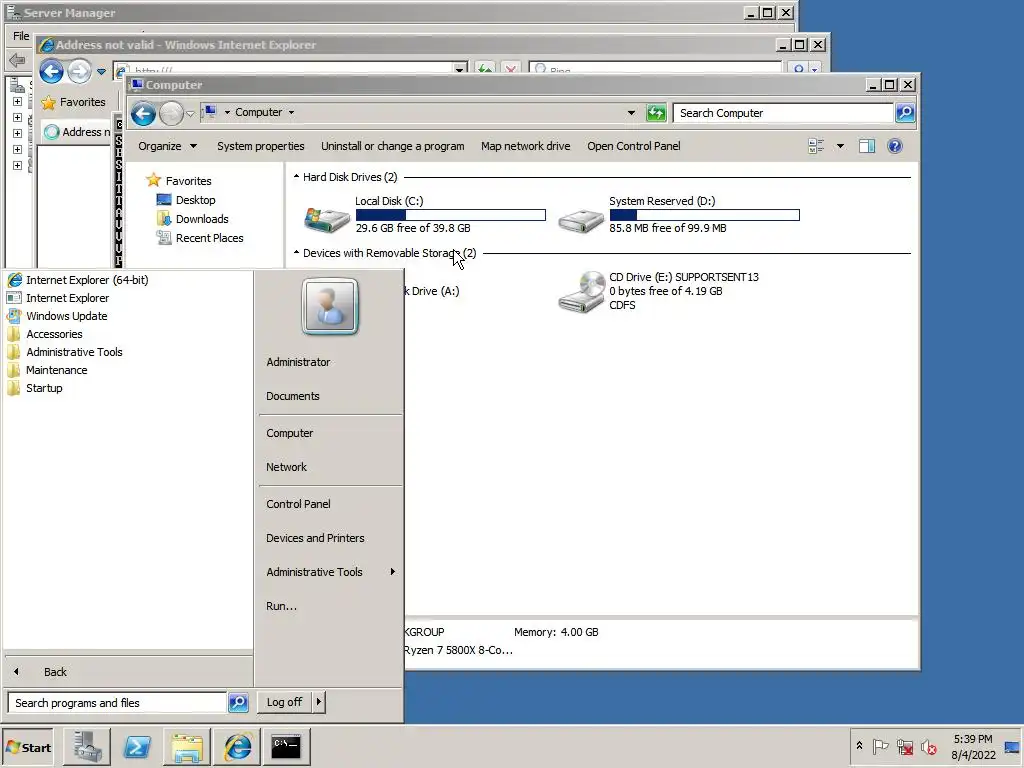The image size is (1024, 768).
Task: Collapse Devices with Removable Storage group
Action: pos(296,253)
